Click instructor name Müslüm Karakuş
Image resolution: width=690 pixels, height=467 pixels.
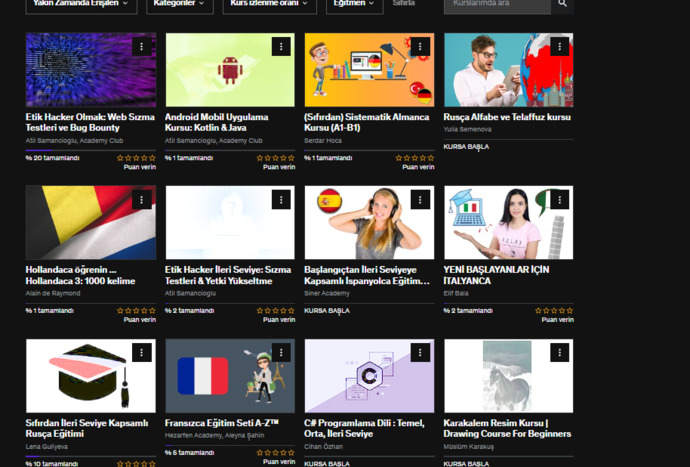tap(469, 446)
